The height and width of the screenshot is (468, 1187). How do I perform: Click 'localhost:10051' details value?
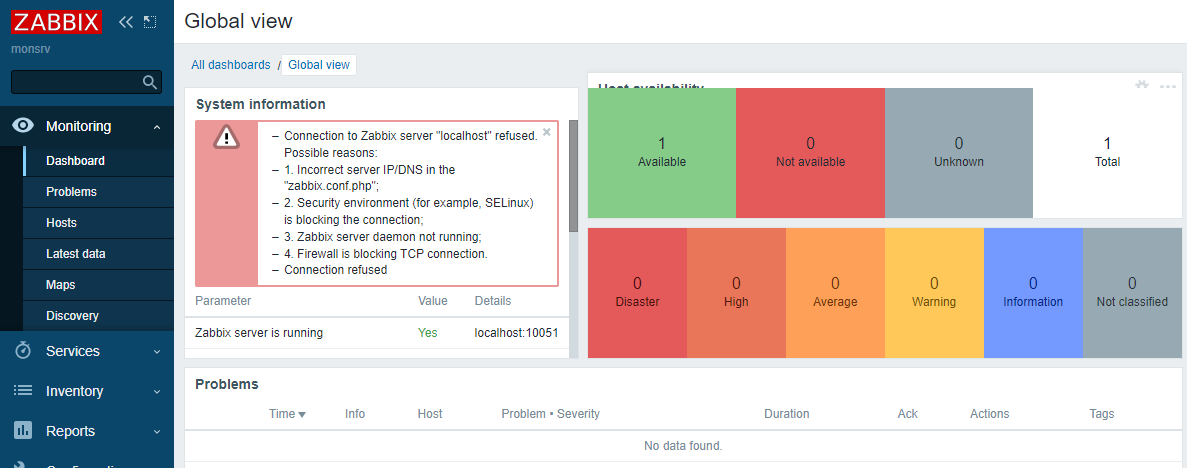[516, 332]
